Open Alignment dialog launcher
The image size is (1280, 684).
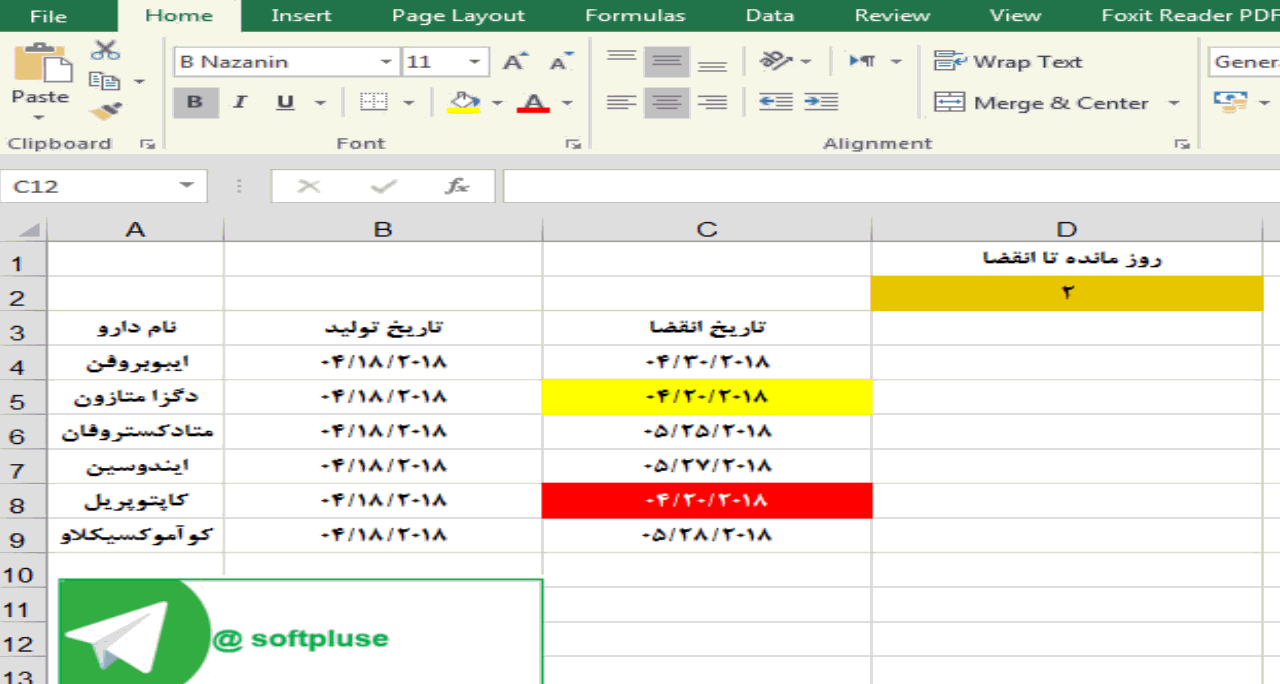tap(1184, 145)
